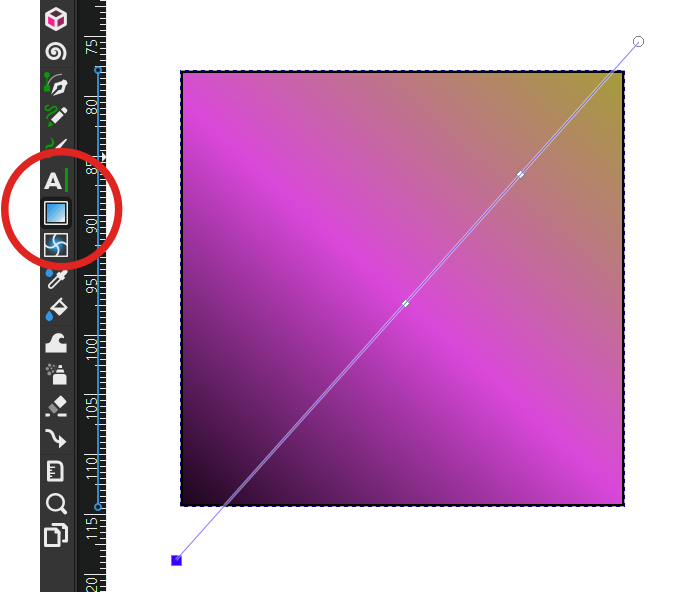Select the 3D Box tool
The width and height of the screenshot is (682, 592).
pyautogui.click(x=56, y=19)
